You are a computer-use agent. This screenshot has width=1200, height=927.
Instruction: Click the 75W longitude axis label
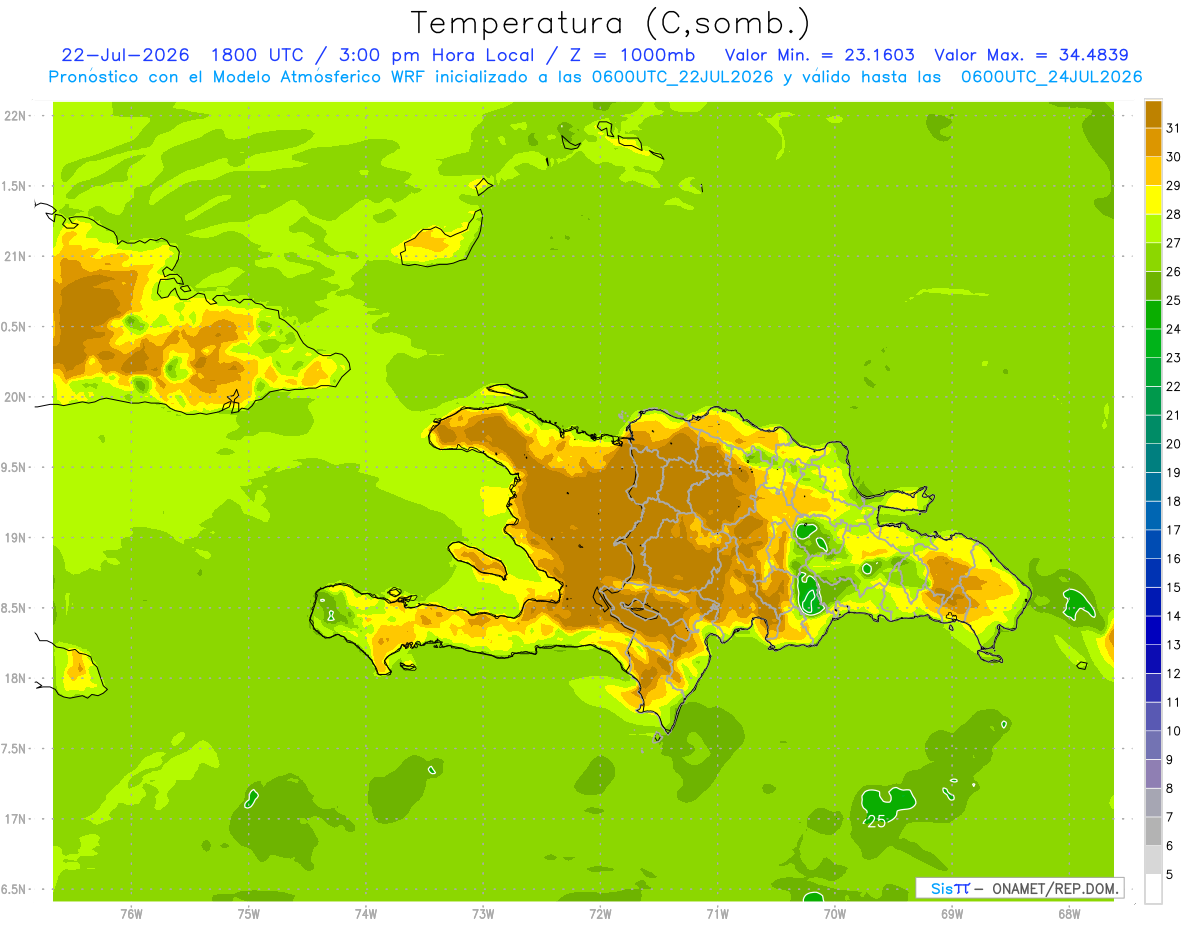249,914
